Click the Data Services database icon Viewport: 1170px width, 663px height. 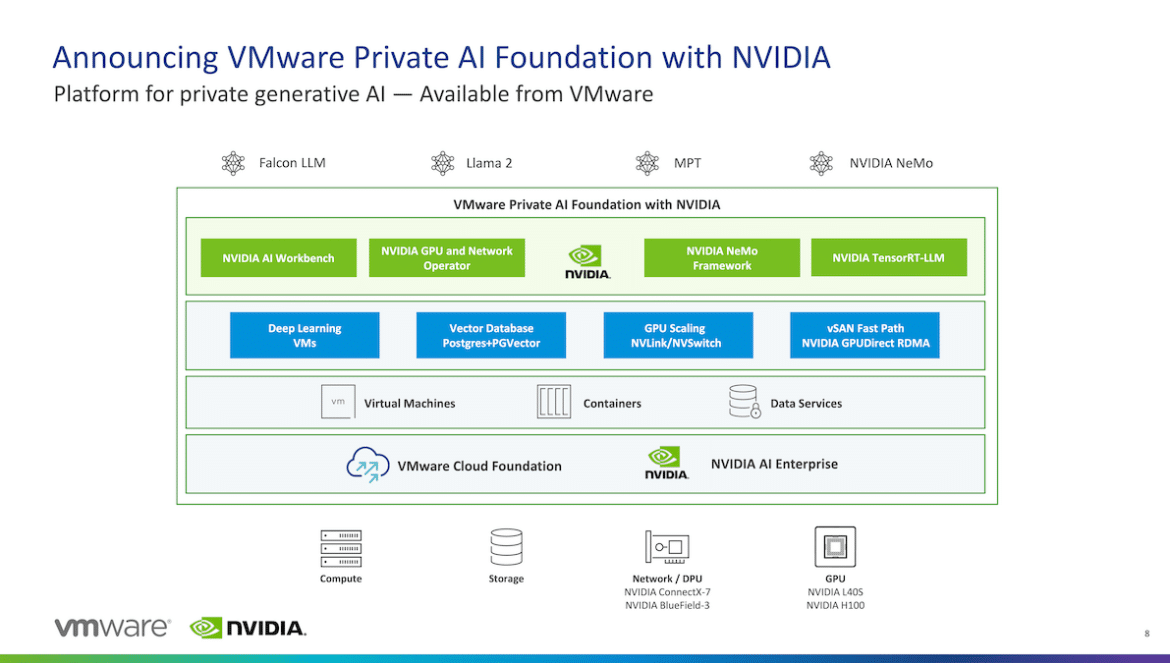pyautogui.click(x=745, y=402)
